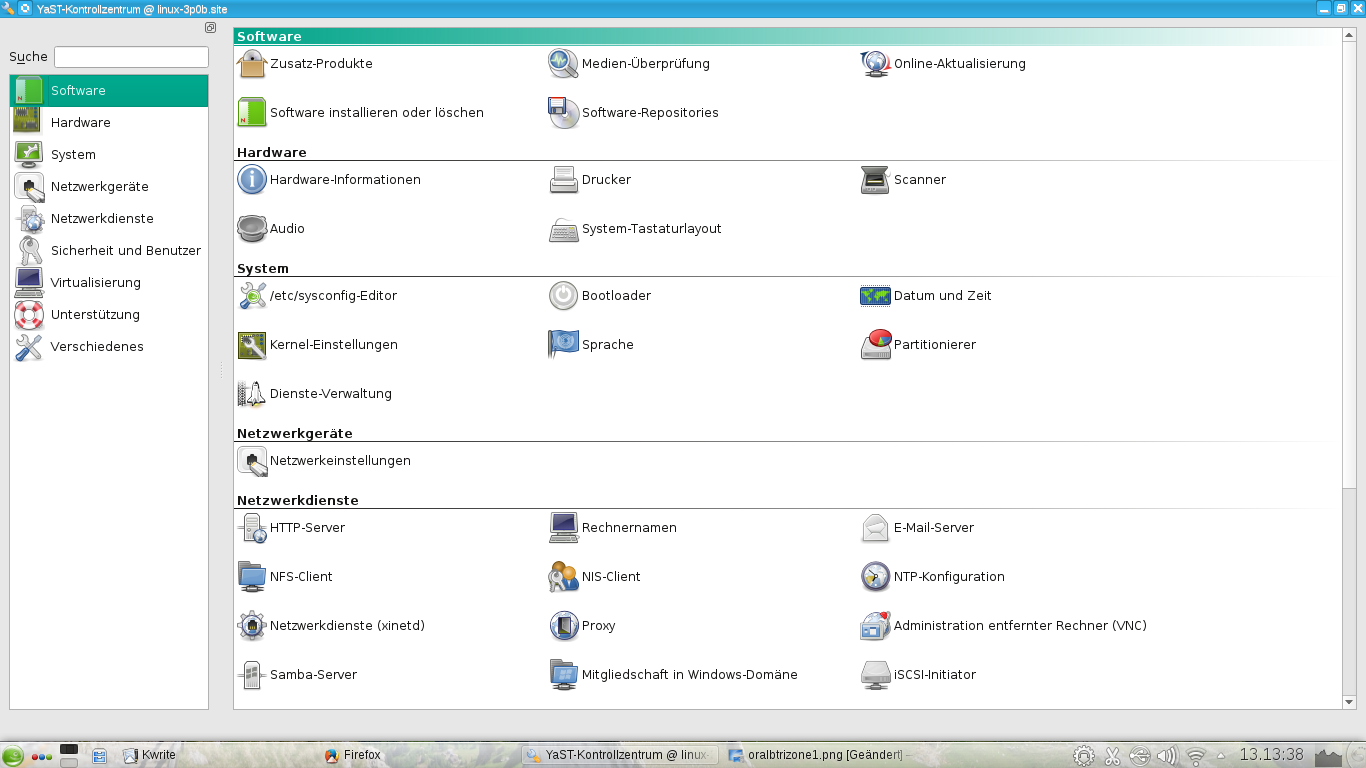The width and height of the screenshot is (1366, 768).
Task: Click the Scanner module icon
Action: 875,180
